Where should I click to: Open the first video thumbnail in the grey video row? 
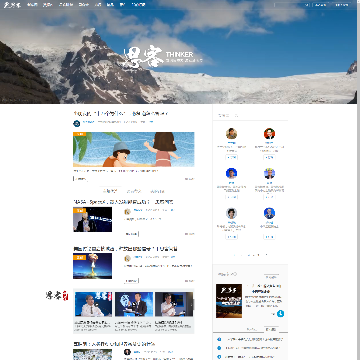click(x=93, y=304)
